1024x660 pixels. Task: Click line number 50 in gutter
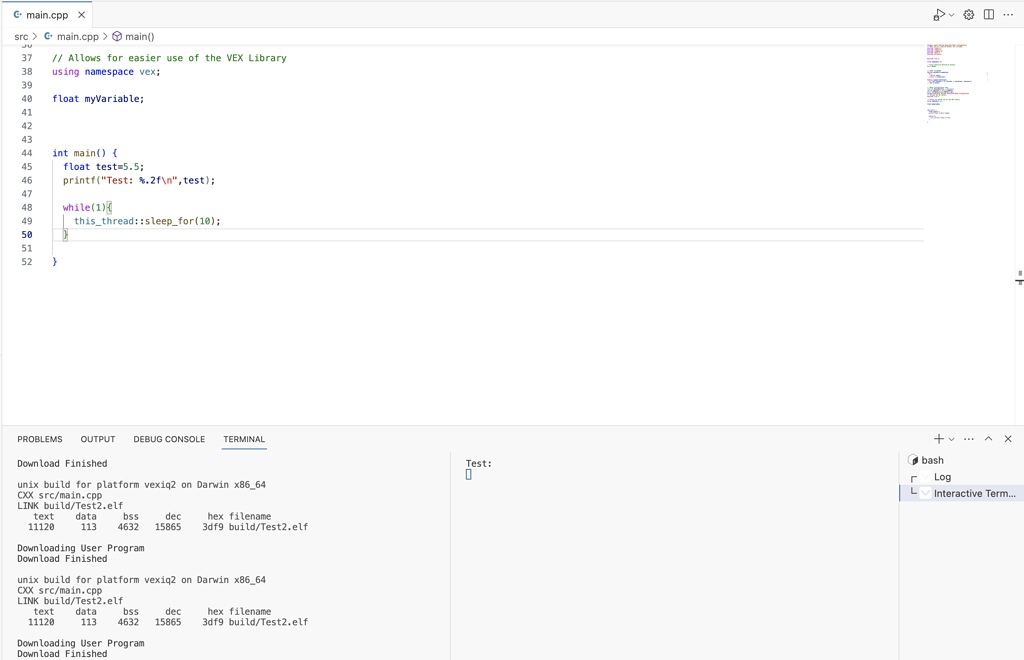pos(27,234)
